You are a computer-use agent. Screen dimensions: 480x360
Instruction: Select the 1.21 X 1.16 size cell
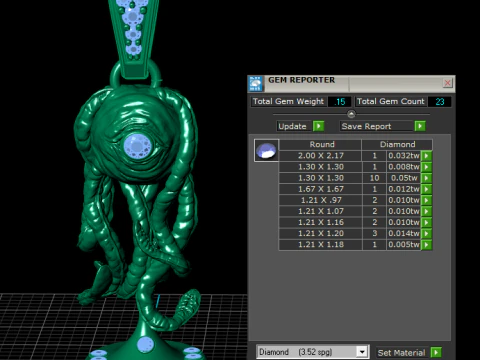tap(320, 222)
